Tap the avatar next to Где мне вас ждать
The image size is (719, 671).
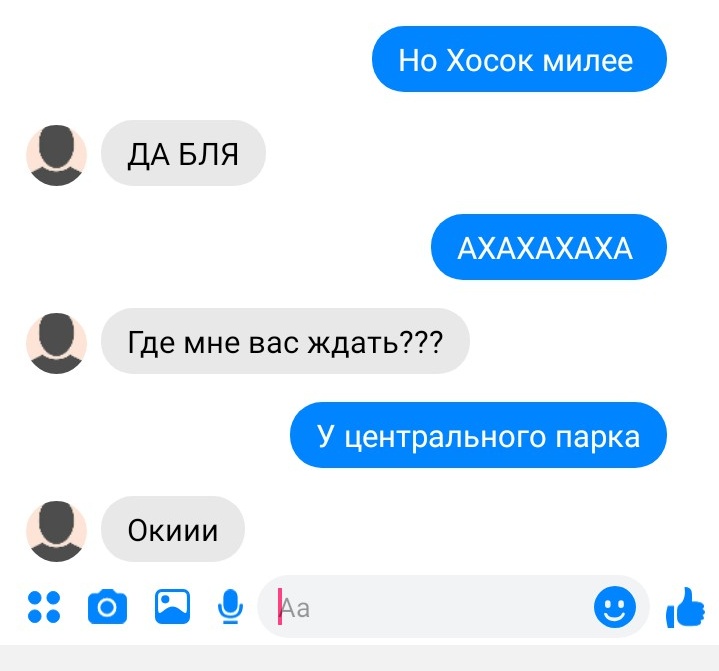pyautogui.click(x=56, y=343)
